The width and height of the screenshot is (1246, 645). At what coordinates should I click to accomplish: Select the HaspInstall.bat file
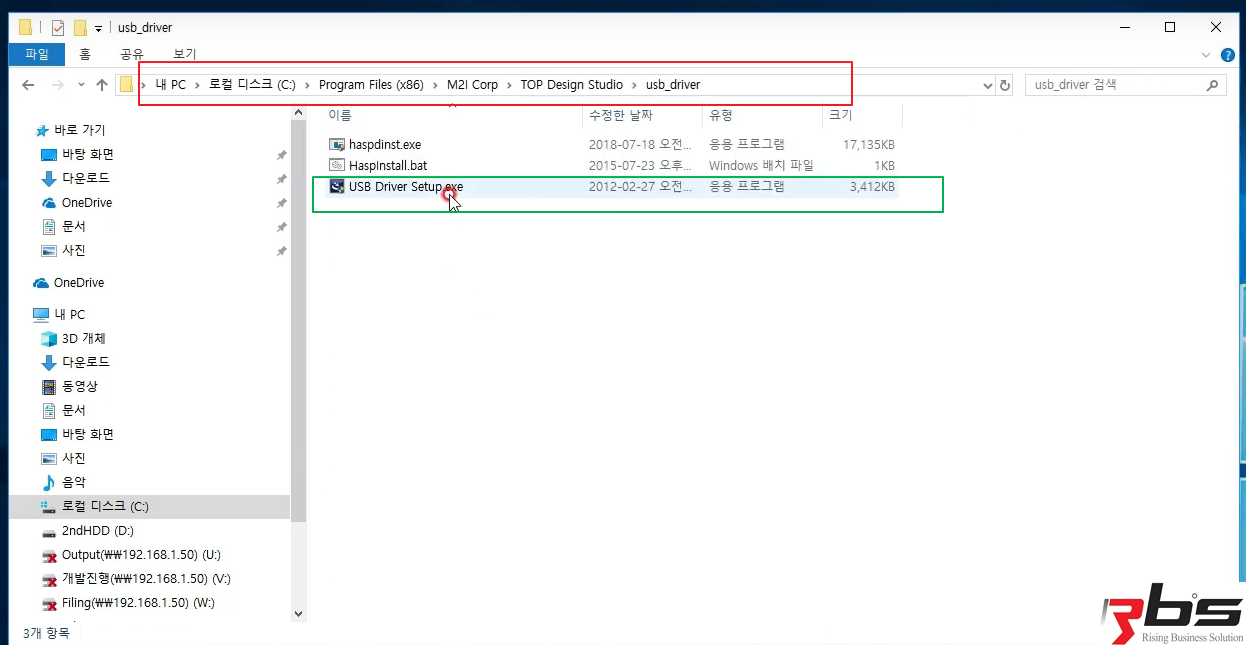coord(388,165)
